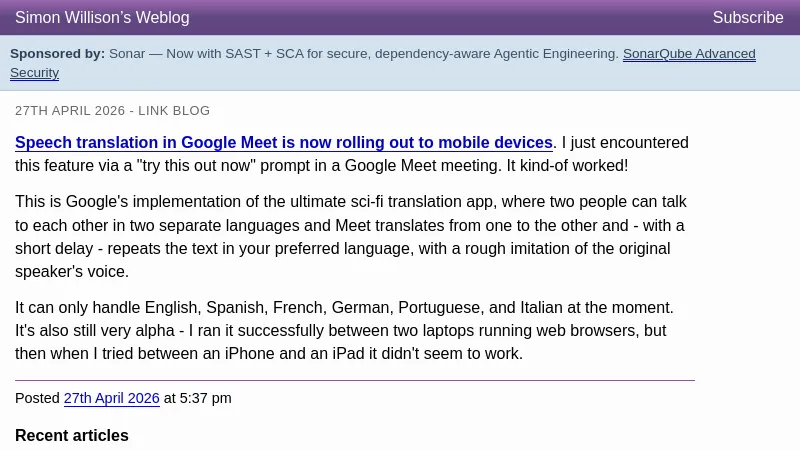Click the LINK BLOG label above the post
Viewport: 800px width, 450px height.
(x=174, y=111)
